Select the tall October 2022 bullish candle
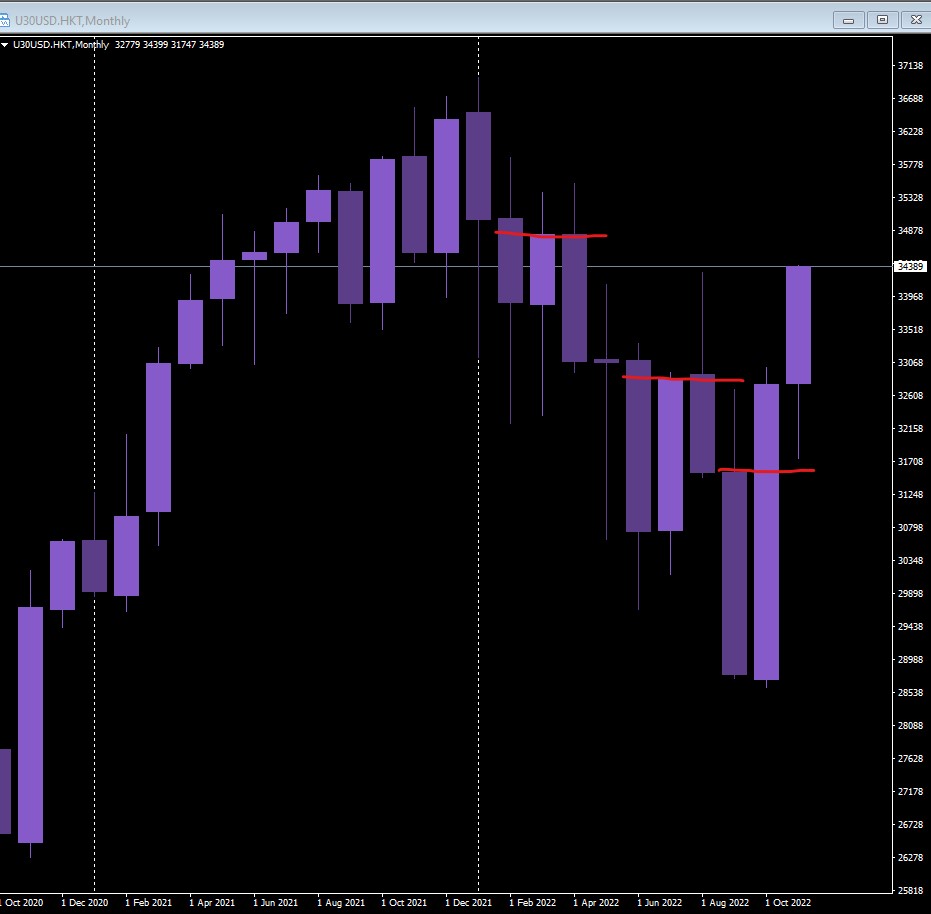Screen dimensions: 931x914 click(767, 532)
